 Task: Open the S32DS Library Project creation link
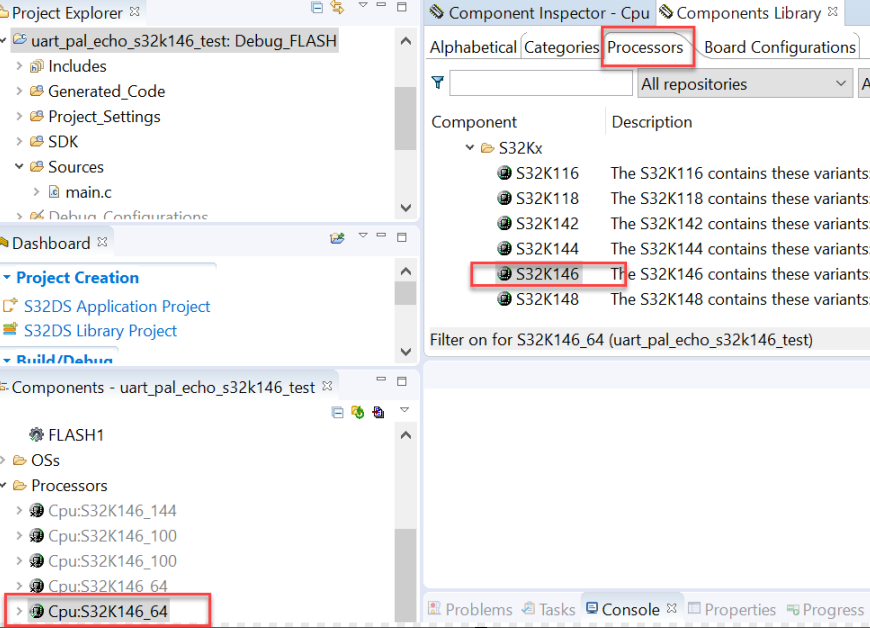[100, 330]
